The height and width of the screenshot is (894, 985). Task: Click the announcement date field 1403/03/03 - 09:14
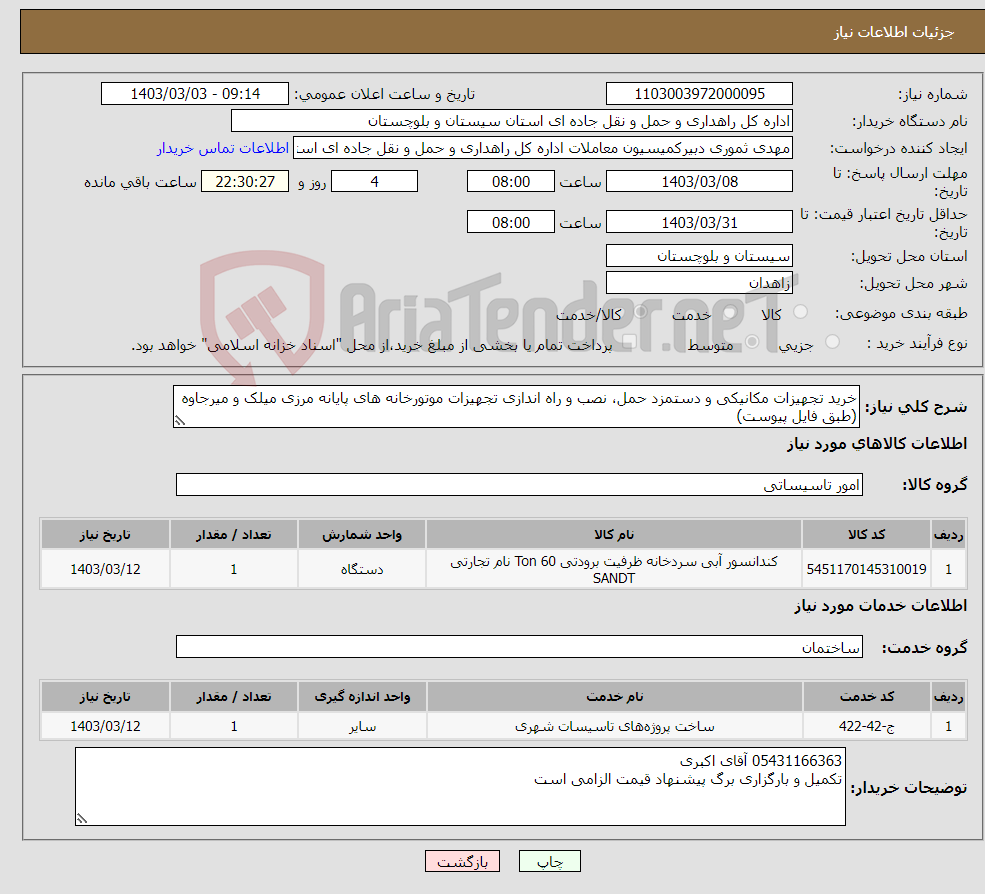click(x=195, y=94)
